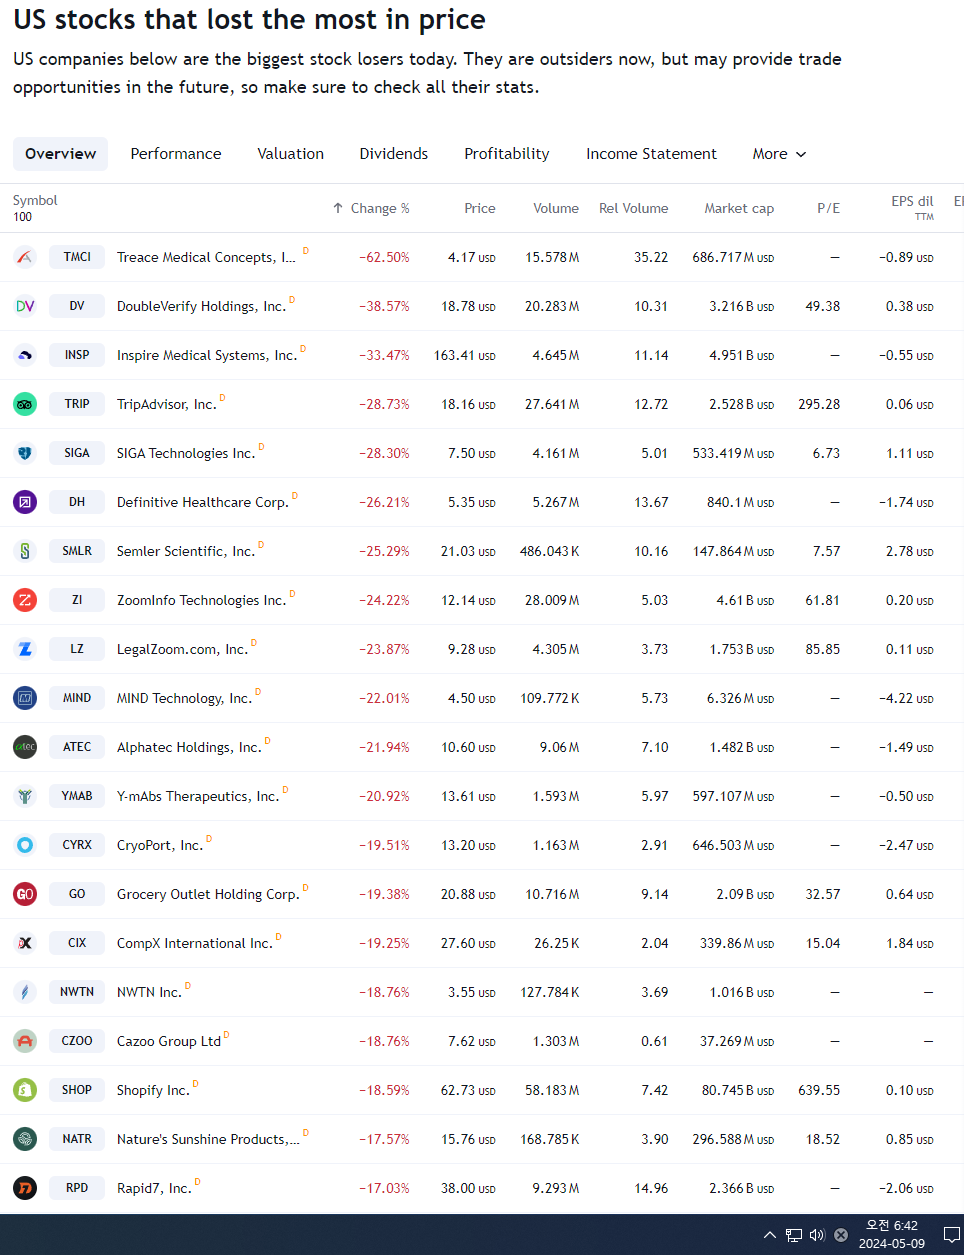
Task: Open the Treace Medical Concepts company link
Action: (206, 257)
